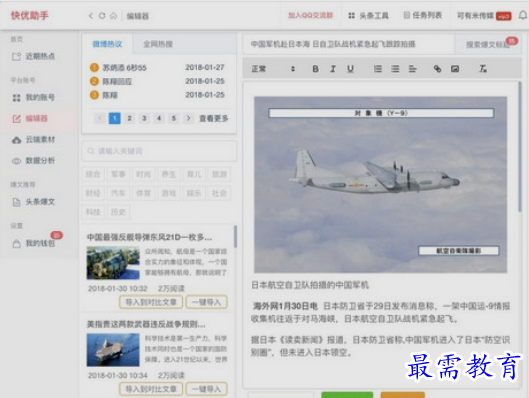Click 一键导入 for the 东风21D article
The height and width of the screenshot is (398, 529).
pyautogui.click(x=206, y=302)
